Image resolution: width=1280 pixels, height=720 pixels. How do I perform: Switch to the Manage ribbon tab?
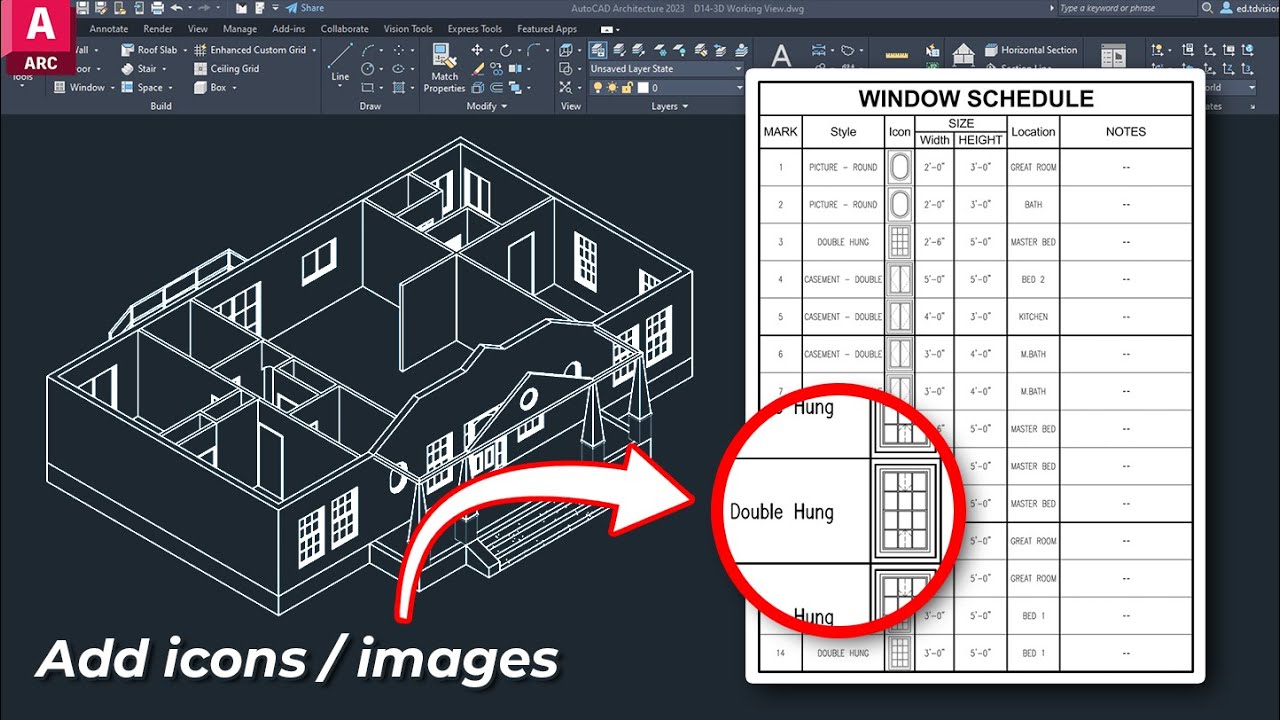(x=240, y=29)
